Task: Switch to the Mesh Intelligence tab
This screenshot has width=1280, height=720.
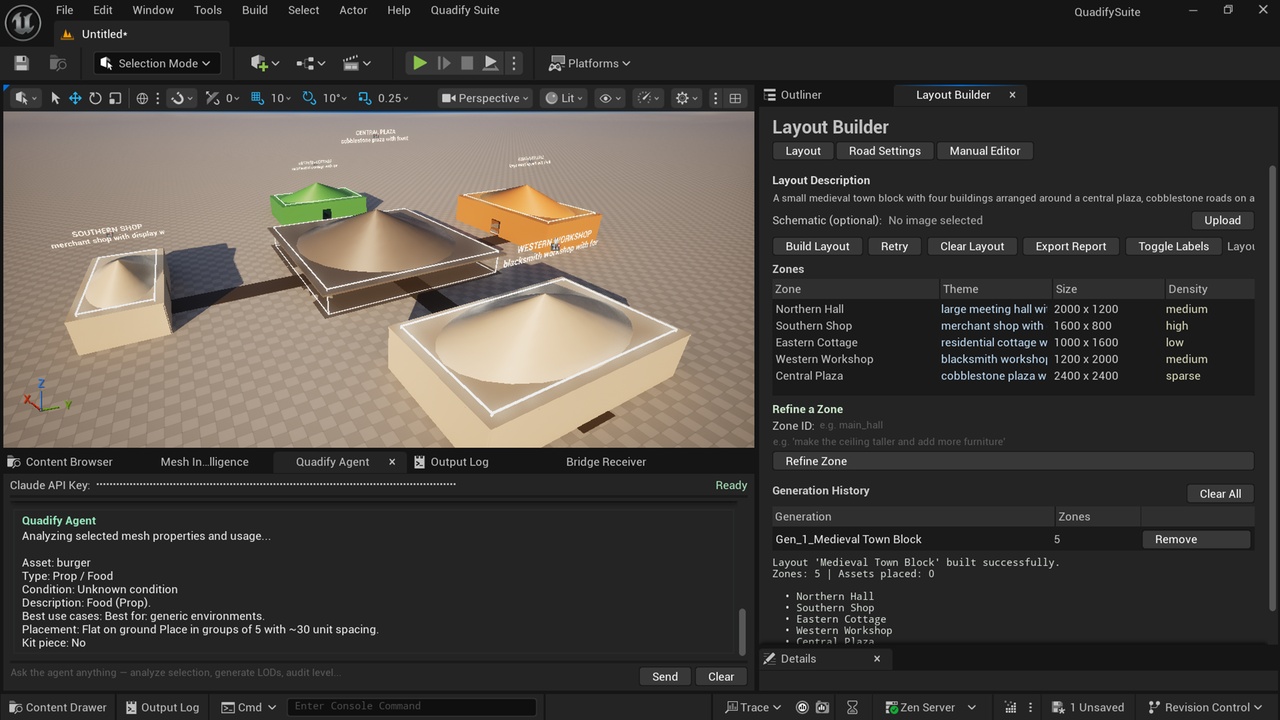Action: tap(204, 462)
